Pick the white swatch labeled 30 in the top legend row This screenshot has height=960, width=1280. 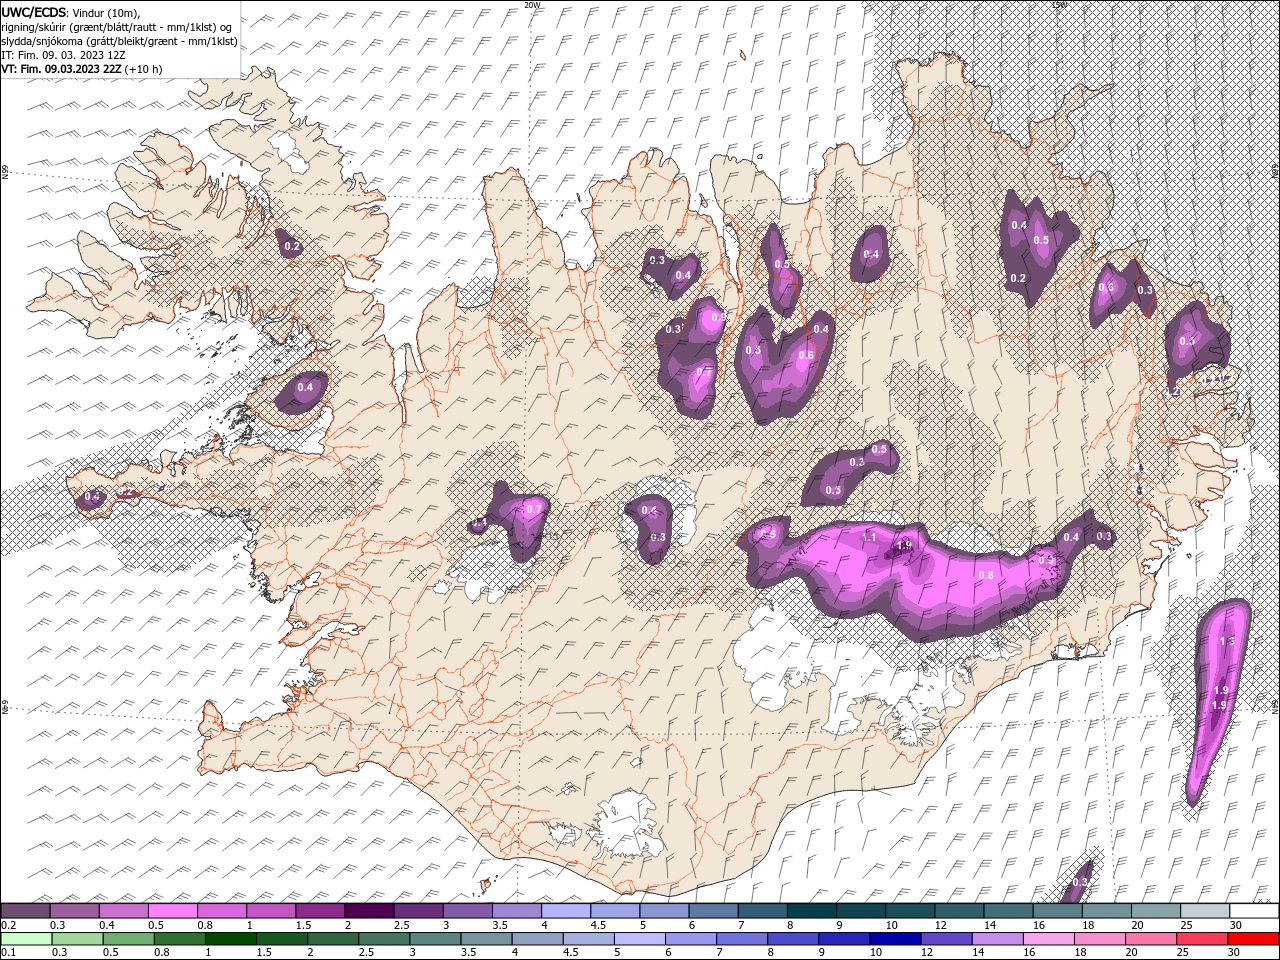[1253, 911]
